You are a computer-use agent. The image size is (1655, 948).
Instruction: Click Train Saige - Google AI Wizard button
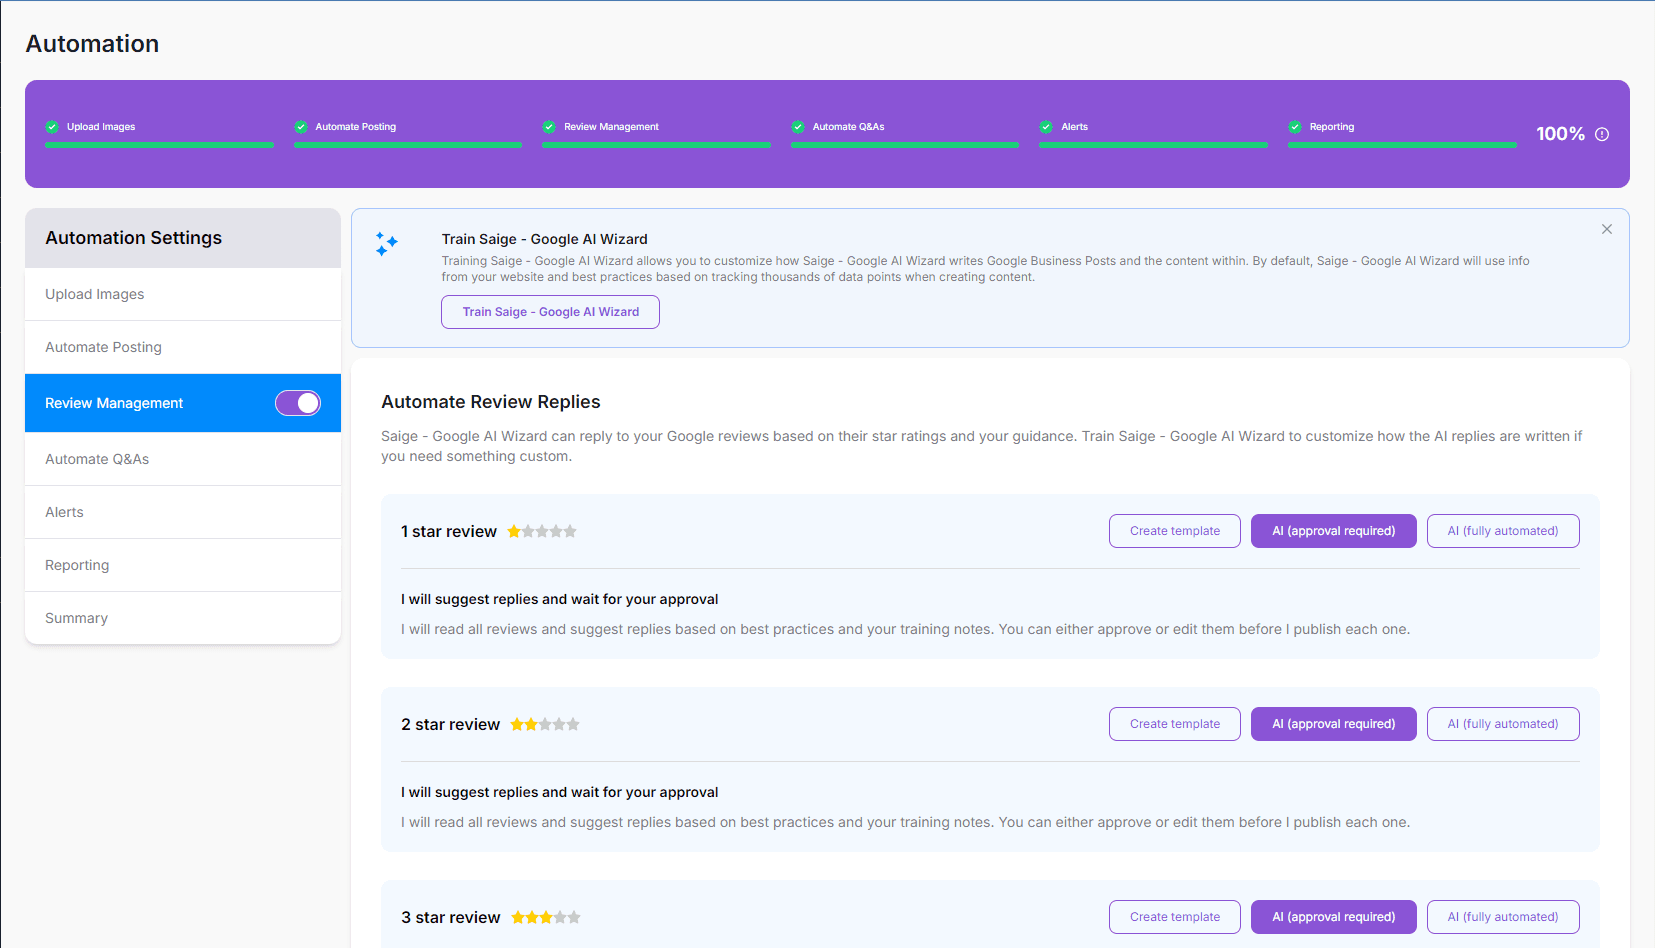click(x=550, y=312)
